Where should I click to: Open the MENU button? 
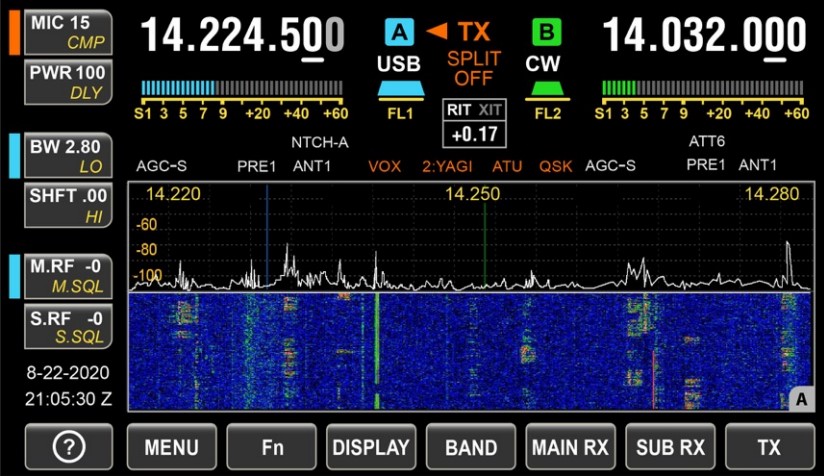point(171,447)
